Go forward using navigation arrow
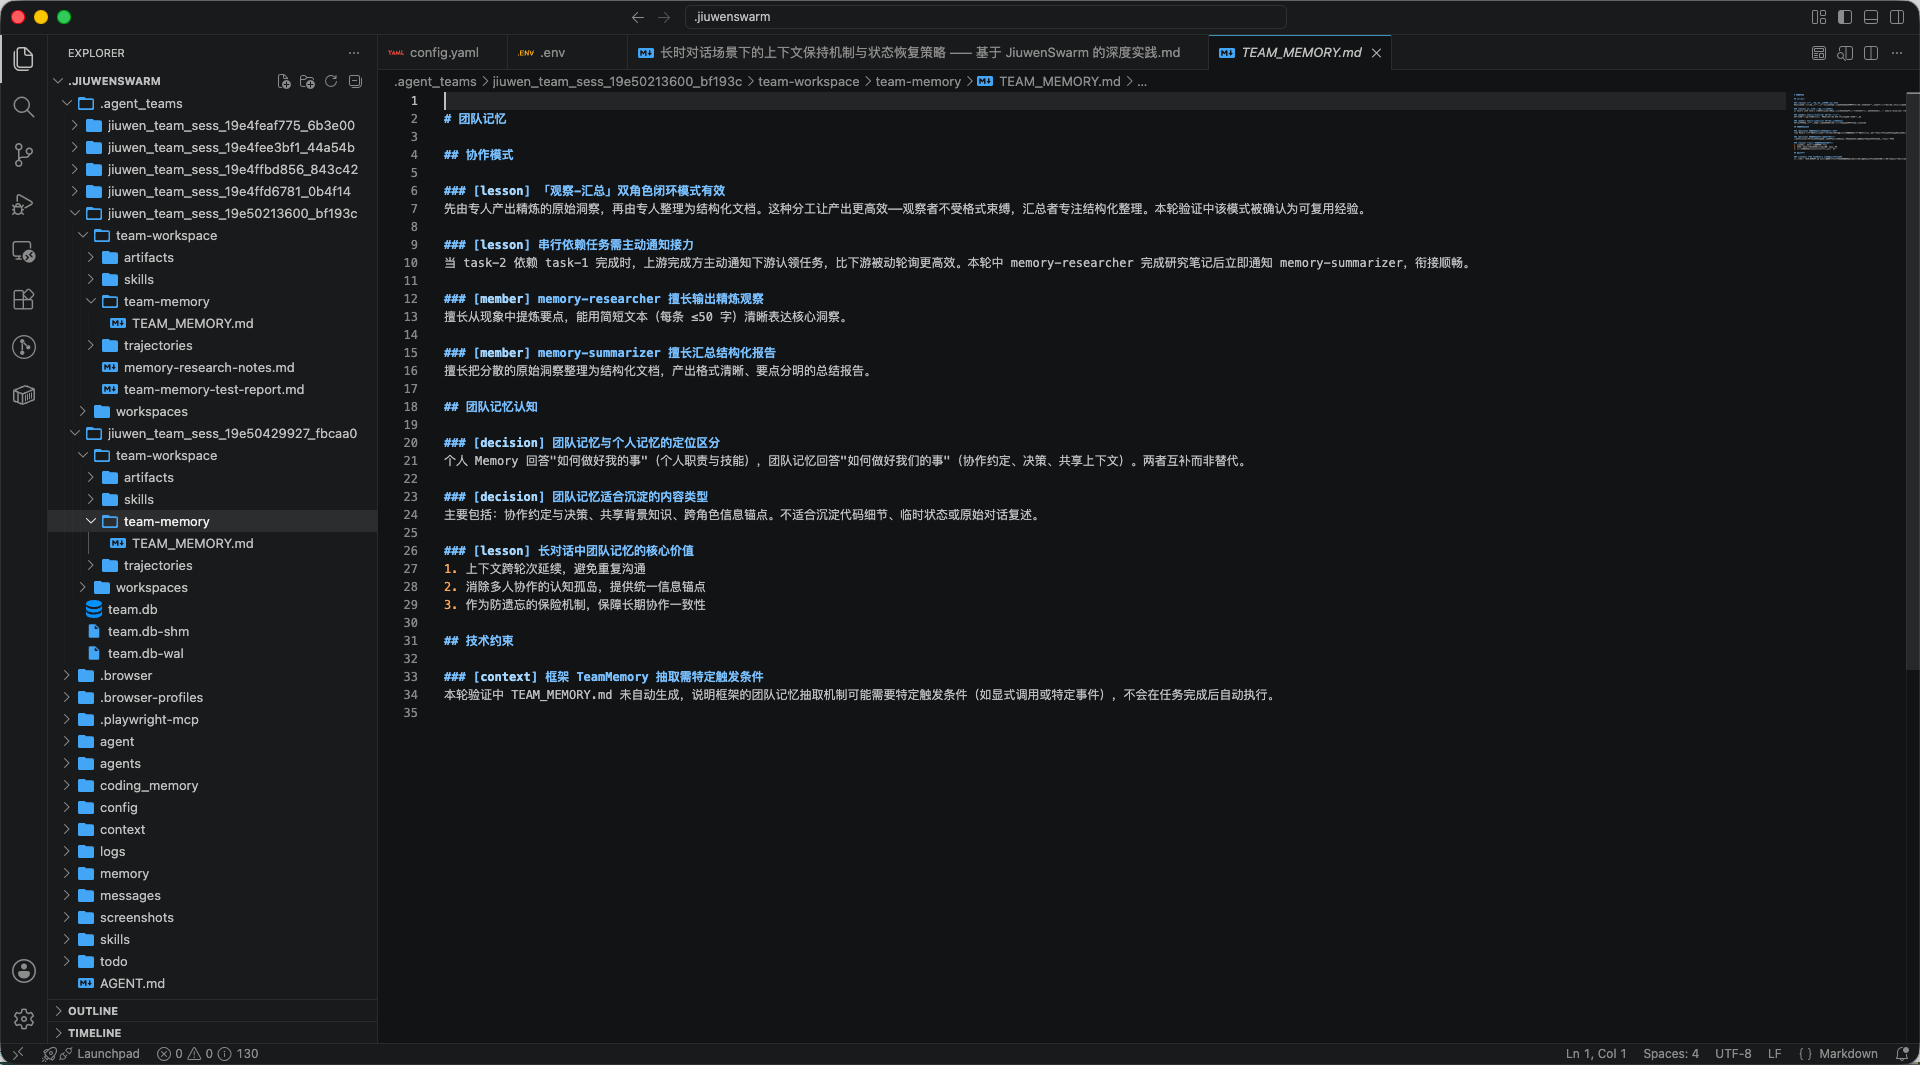The image size is (1920, 1065). pos(665,17)
